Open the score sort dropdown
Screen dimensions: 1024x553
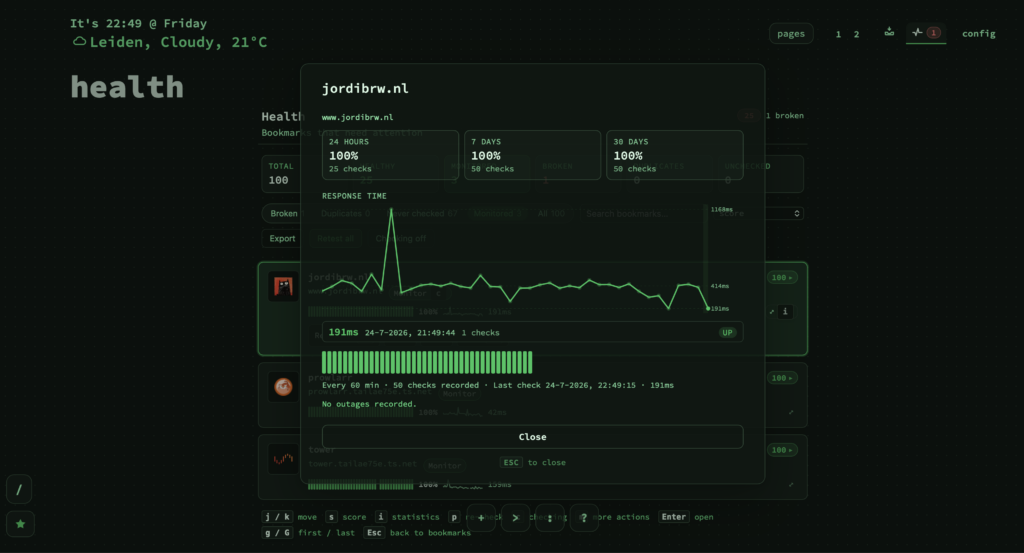[758, 213]
